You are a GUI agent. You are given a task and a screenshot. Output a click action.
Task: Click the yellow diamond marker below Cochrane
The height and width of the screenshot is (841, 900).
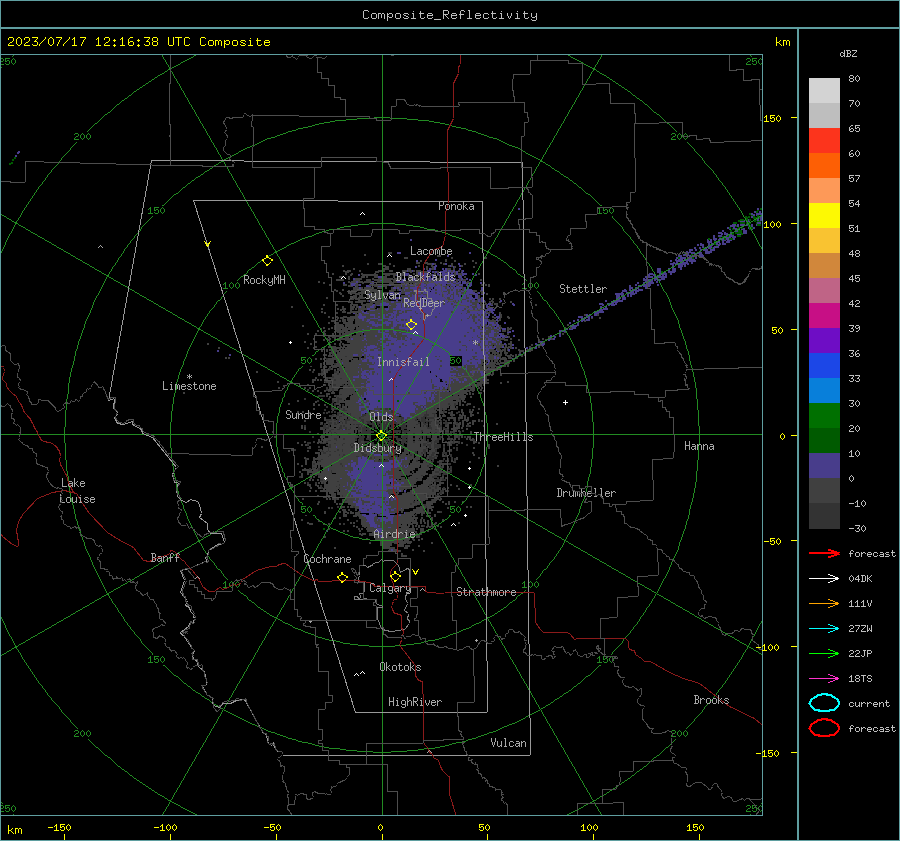coord(343,578)
